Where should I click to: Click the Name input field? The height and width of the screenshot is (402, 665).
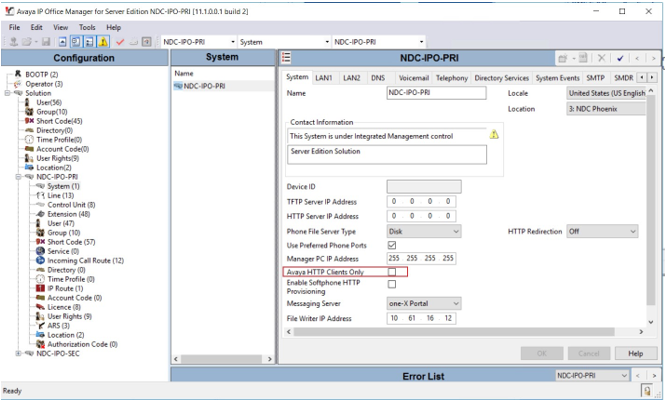[436, 93]
